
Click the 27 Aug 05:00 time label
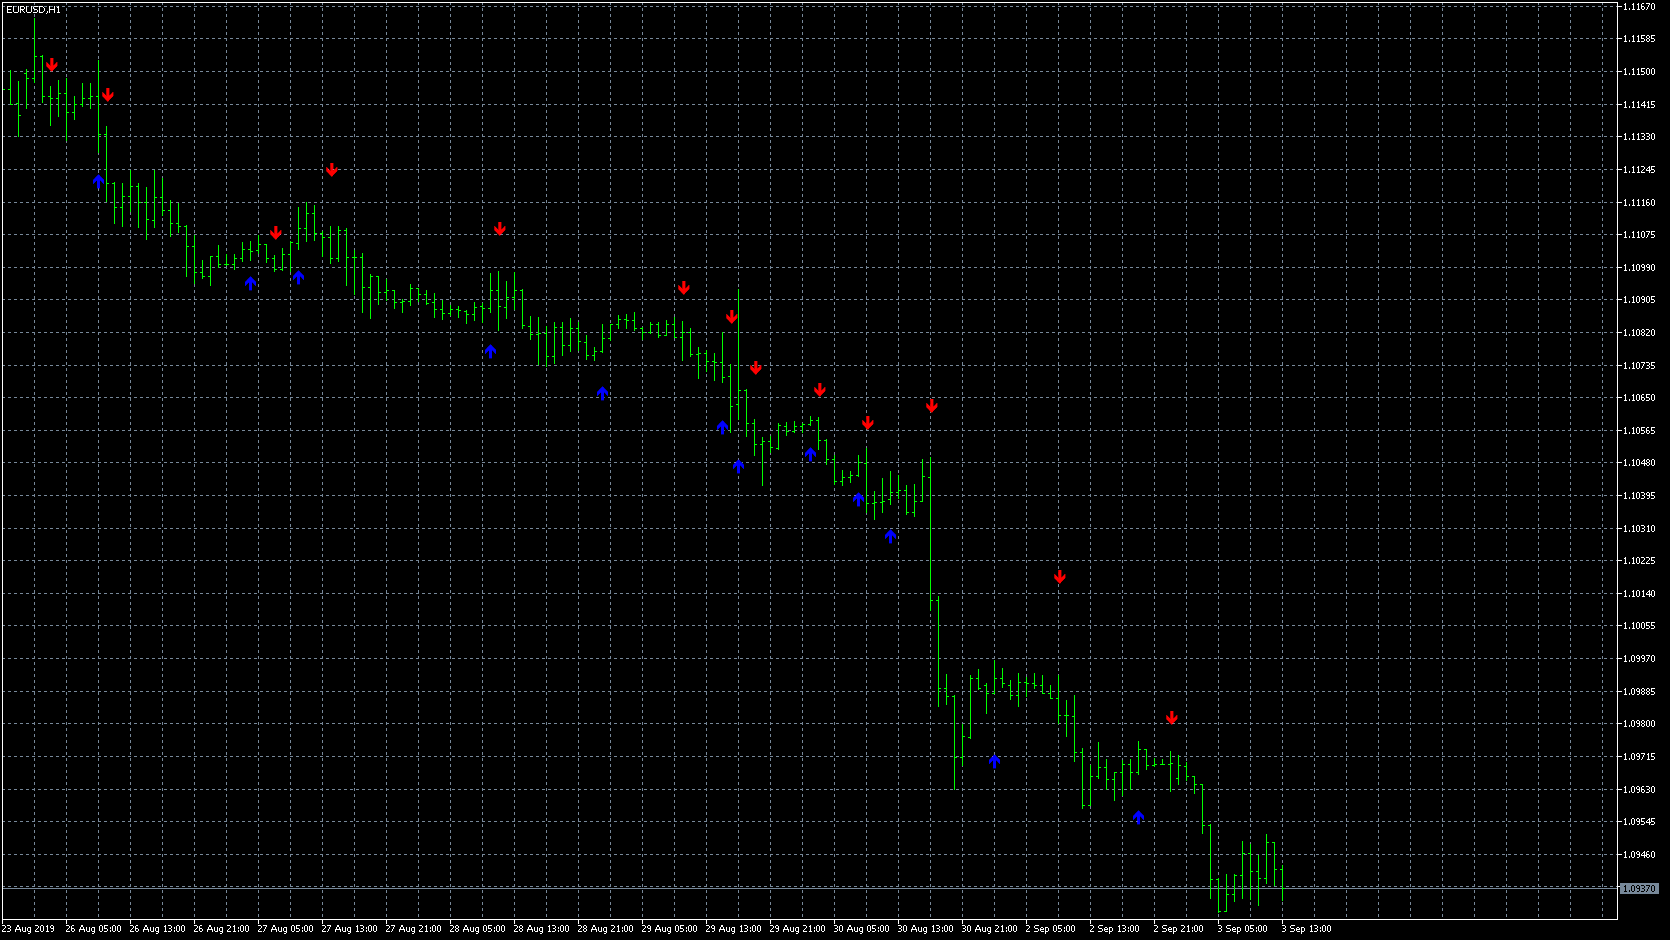click(285, 929)
